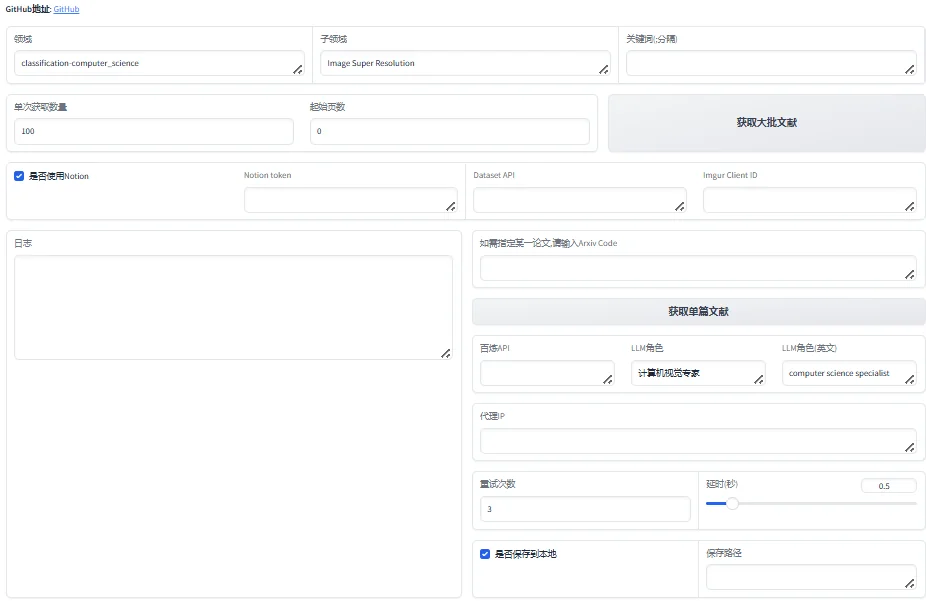
Task: Click the resize handle of 保存路径 field
Action: (x=909, y=583)
